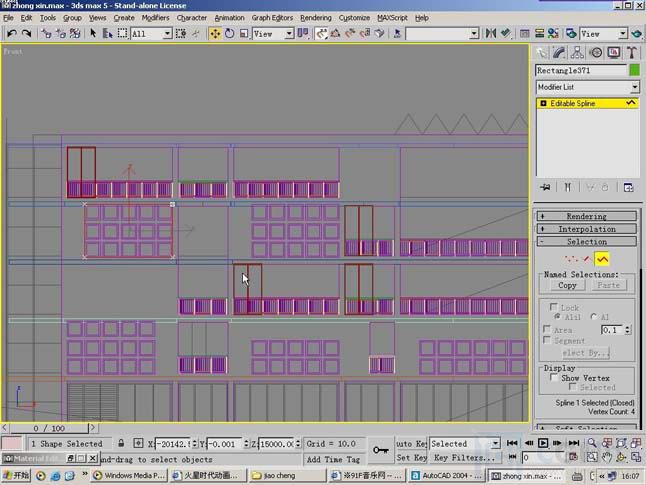Activate the Select and Link tool
The height and width of the screenshot is (485, 646).
click(x=46, y=33)
